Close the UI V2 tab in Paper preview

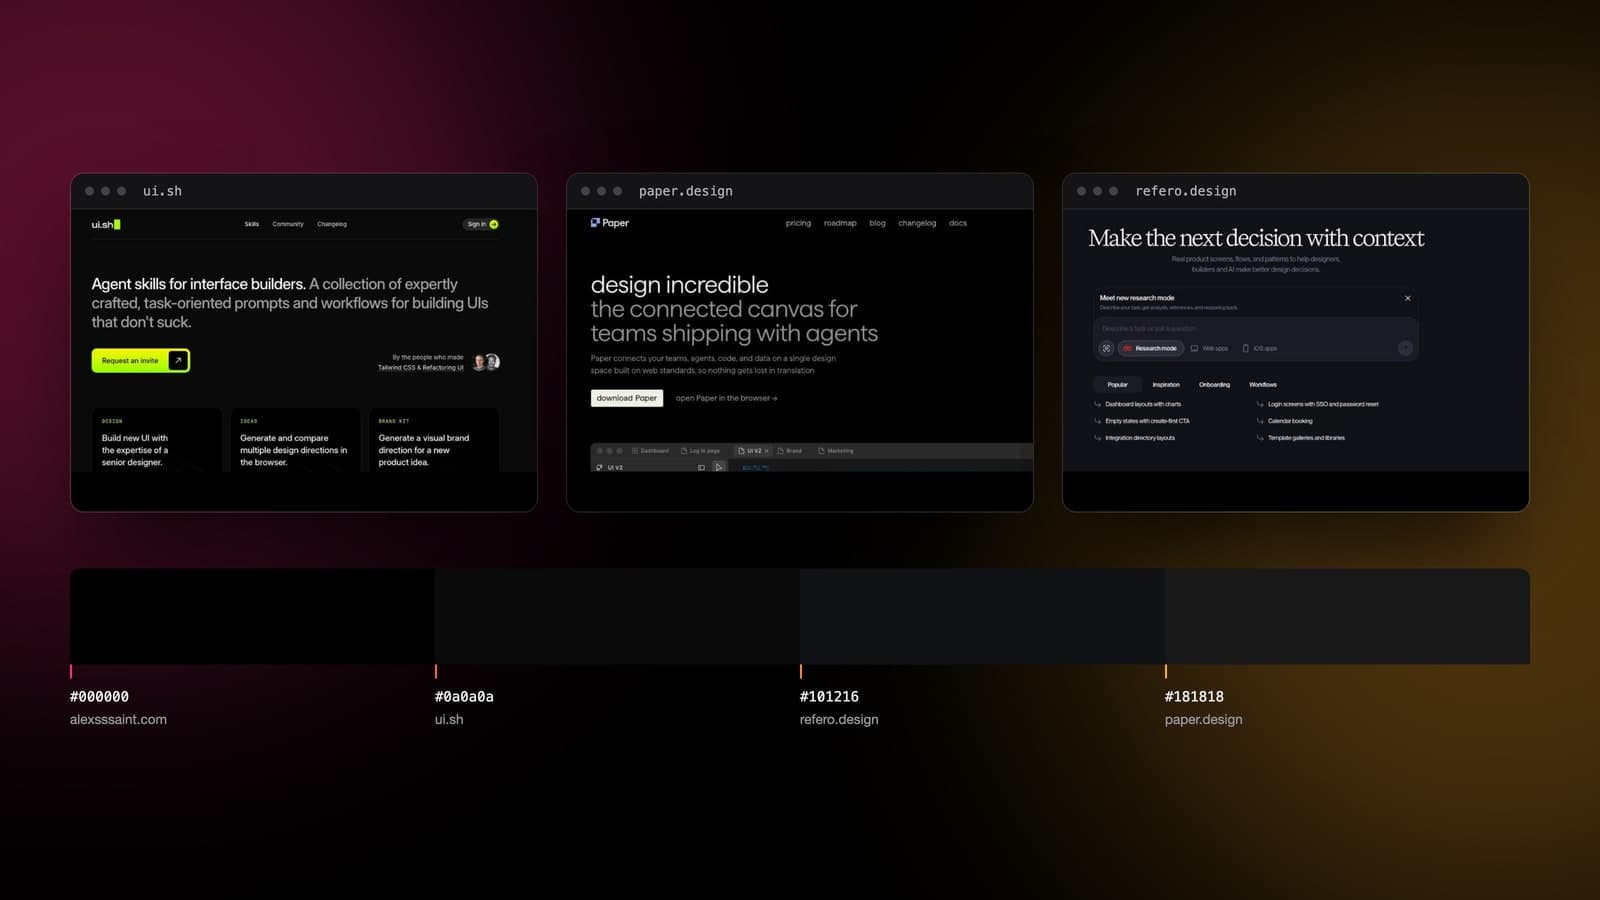(x=767, y=451)
